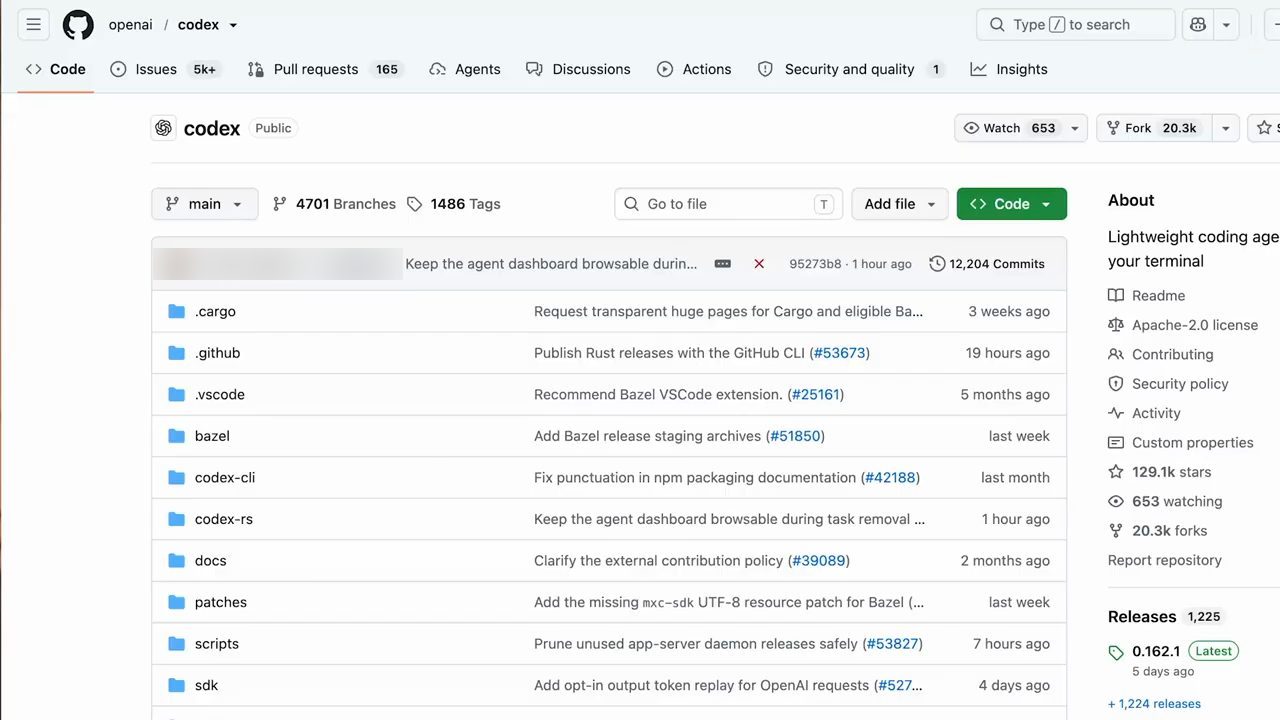The width and height of the screenshot is (1280, 720).
Task: Open the .cargo folder
Action: click(215, 311)
